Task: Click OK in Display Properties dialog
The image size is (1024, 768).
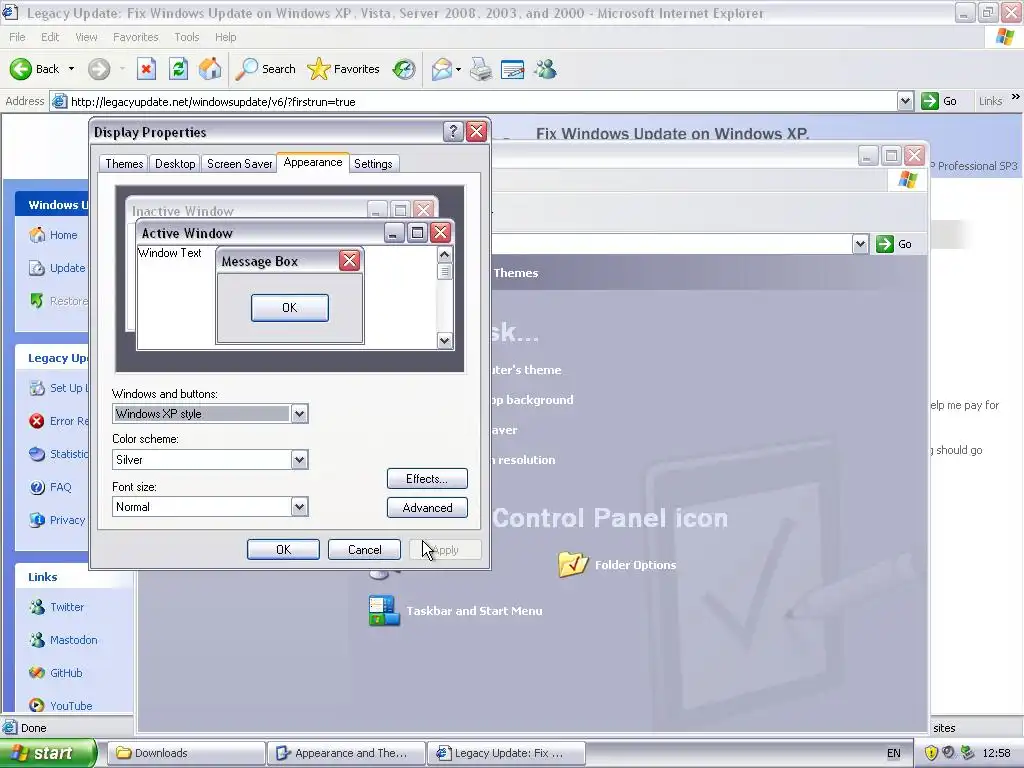Action: point(283,550)
